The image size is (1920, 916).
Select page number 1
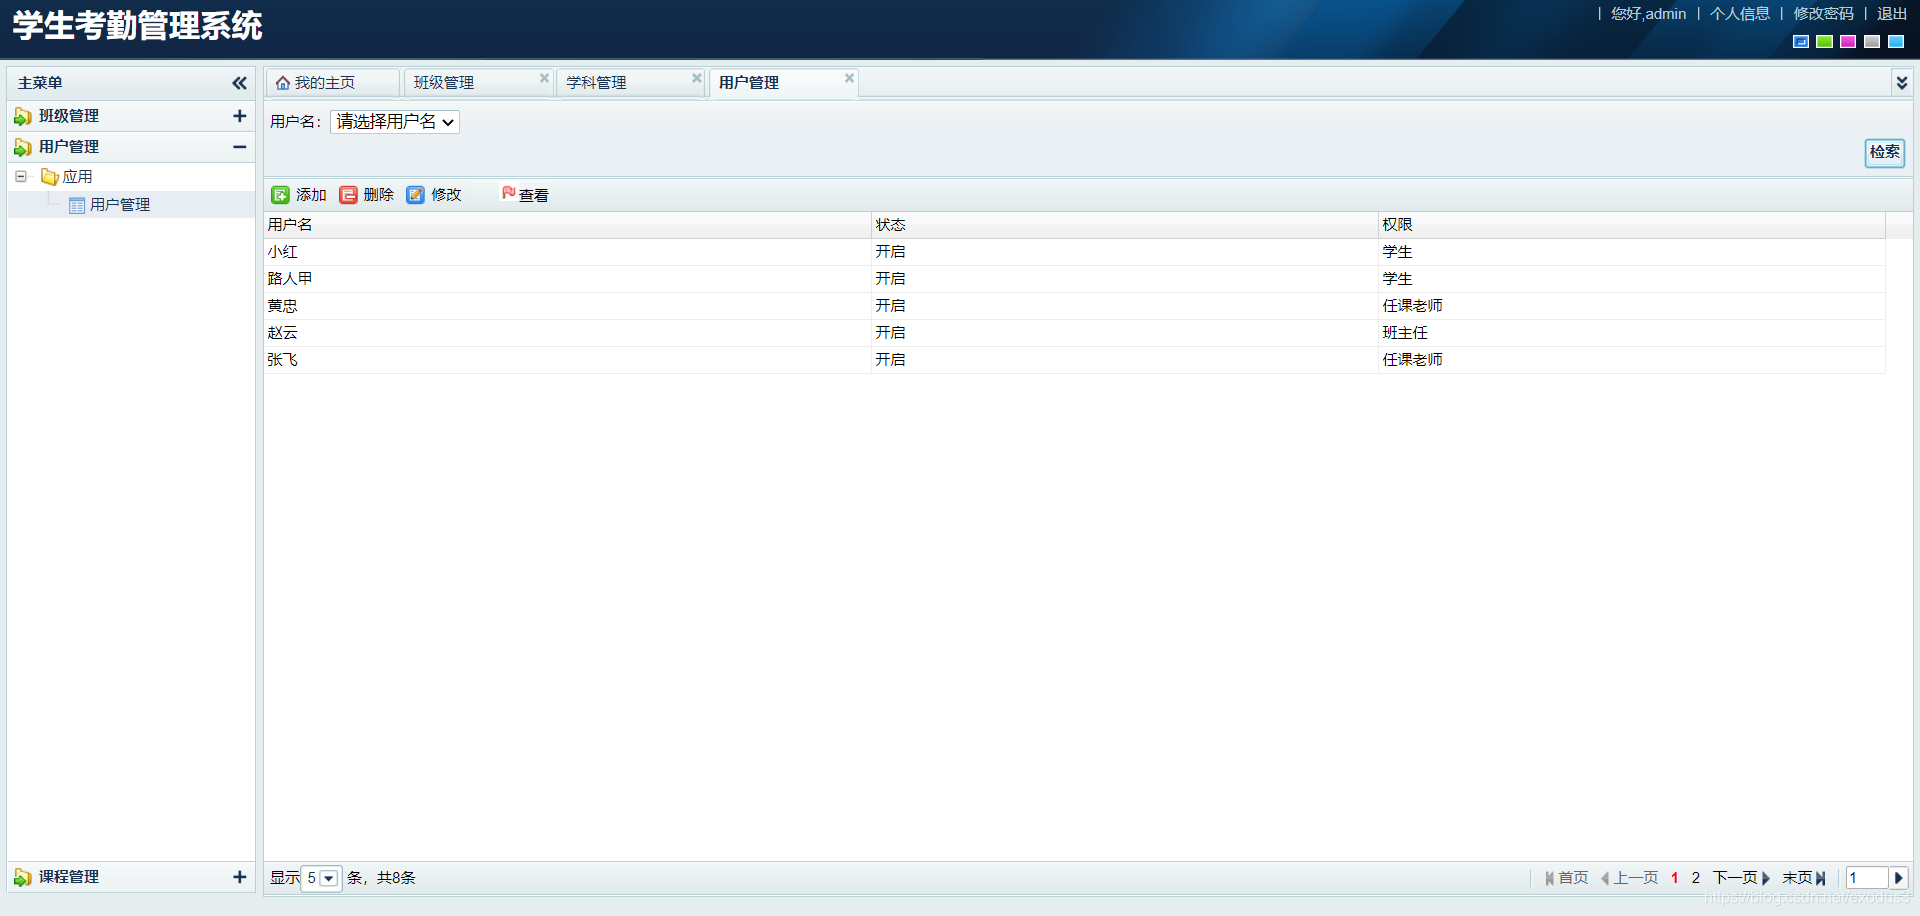[1674, 878]
